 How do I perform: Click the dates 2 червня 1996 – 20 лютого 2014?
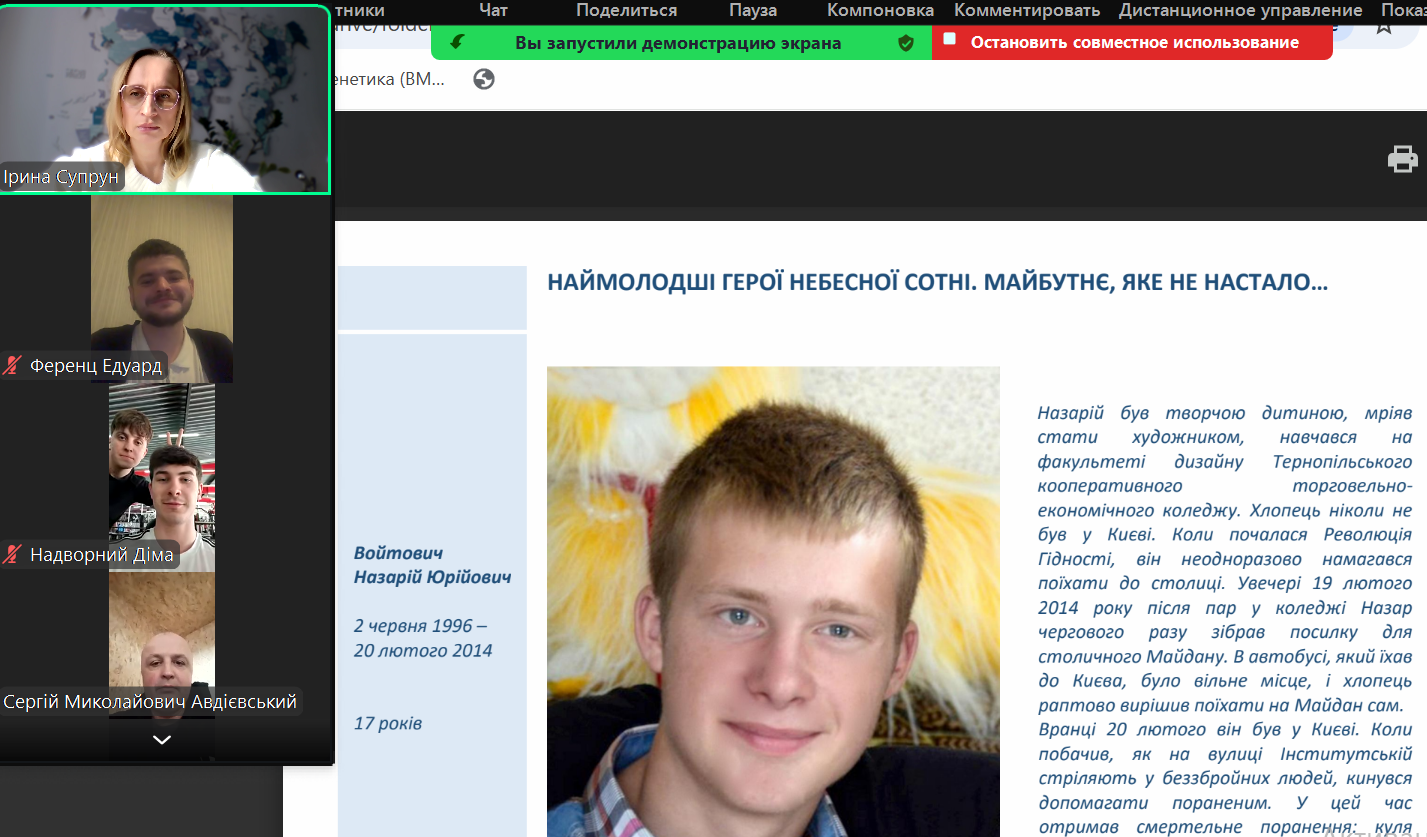(423, 638)
